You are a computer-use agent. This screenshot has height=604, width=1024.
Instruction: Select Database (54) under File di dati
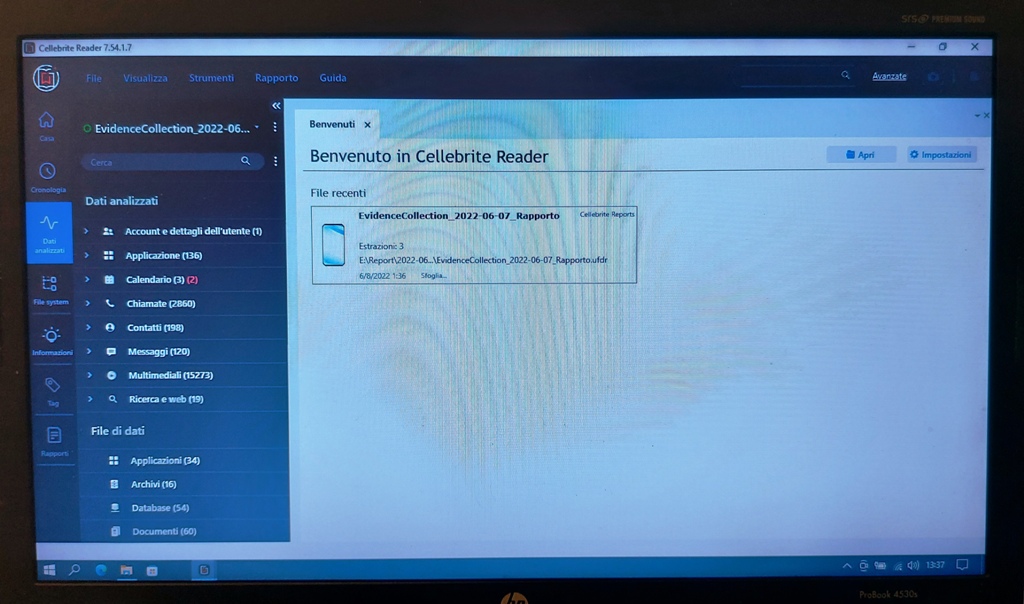(160, 507)
